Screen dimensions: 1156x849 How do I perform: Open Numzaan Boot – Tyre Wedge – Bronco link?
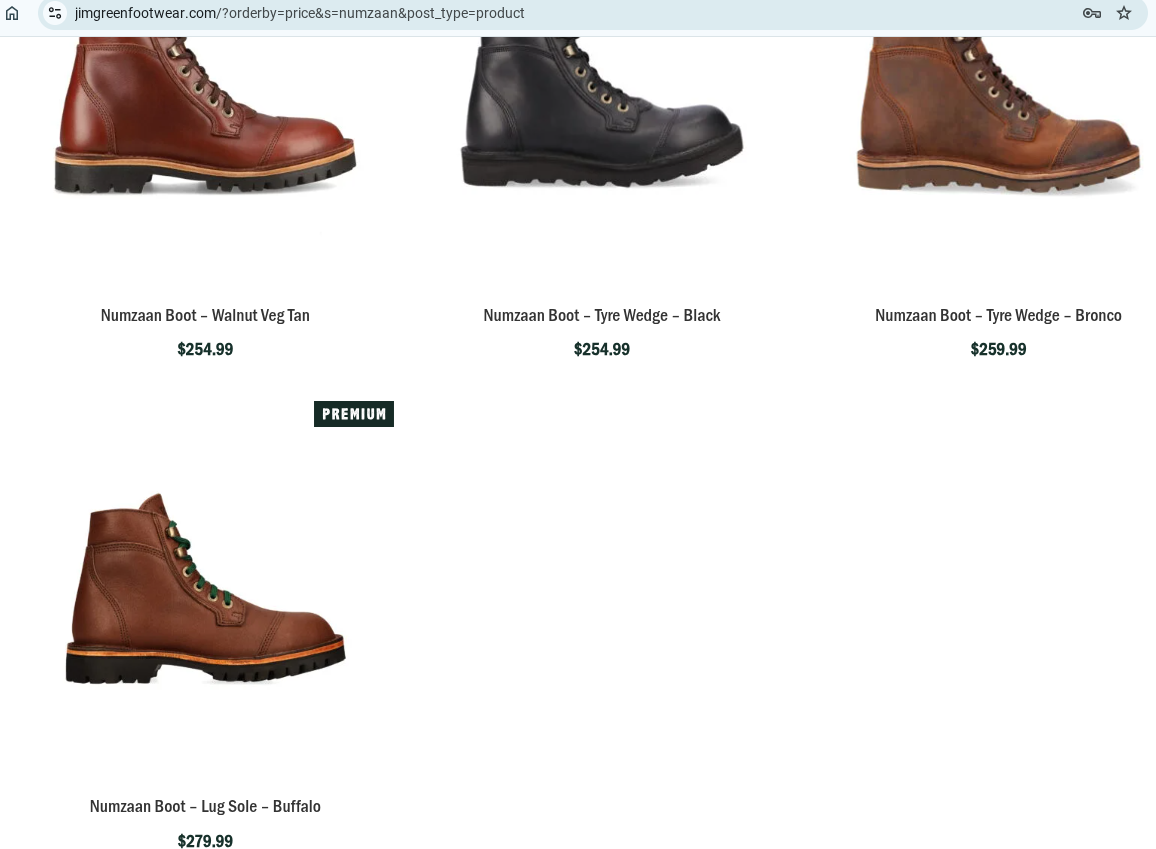click(x=998, y=315)
